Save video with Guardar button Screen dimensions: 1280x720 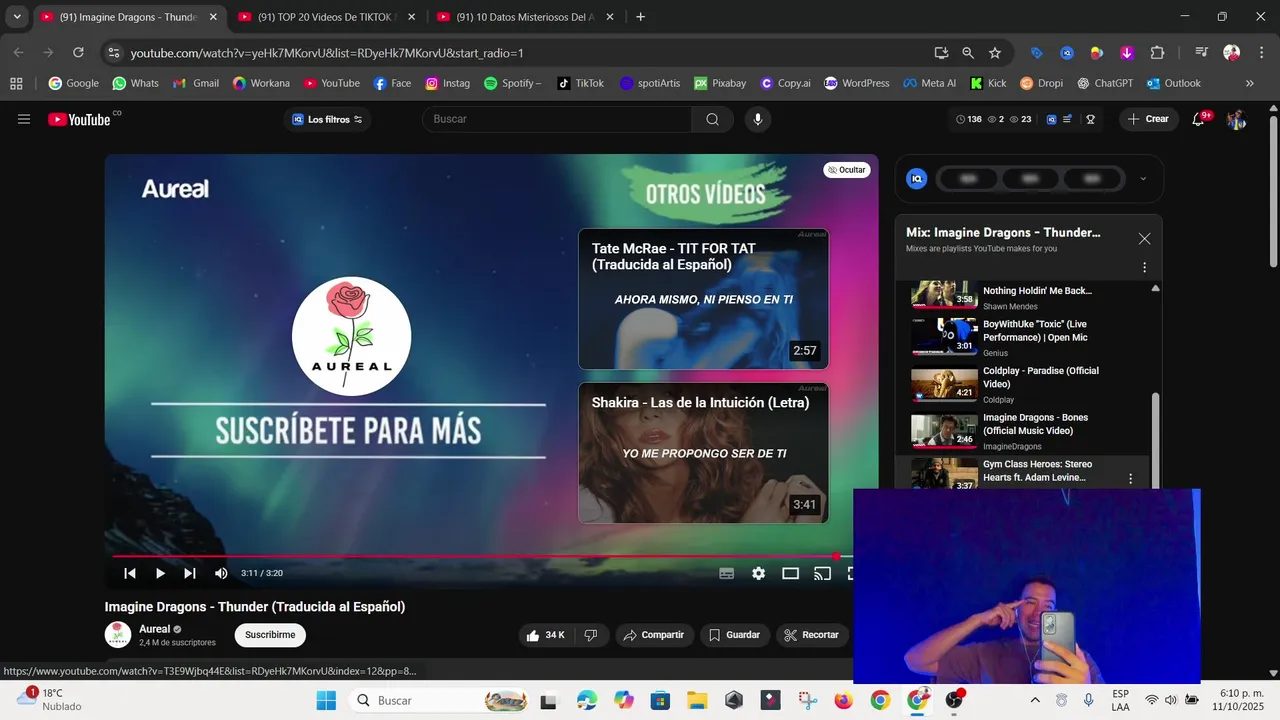tap(734, 635)
